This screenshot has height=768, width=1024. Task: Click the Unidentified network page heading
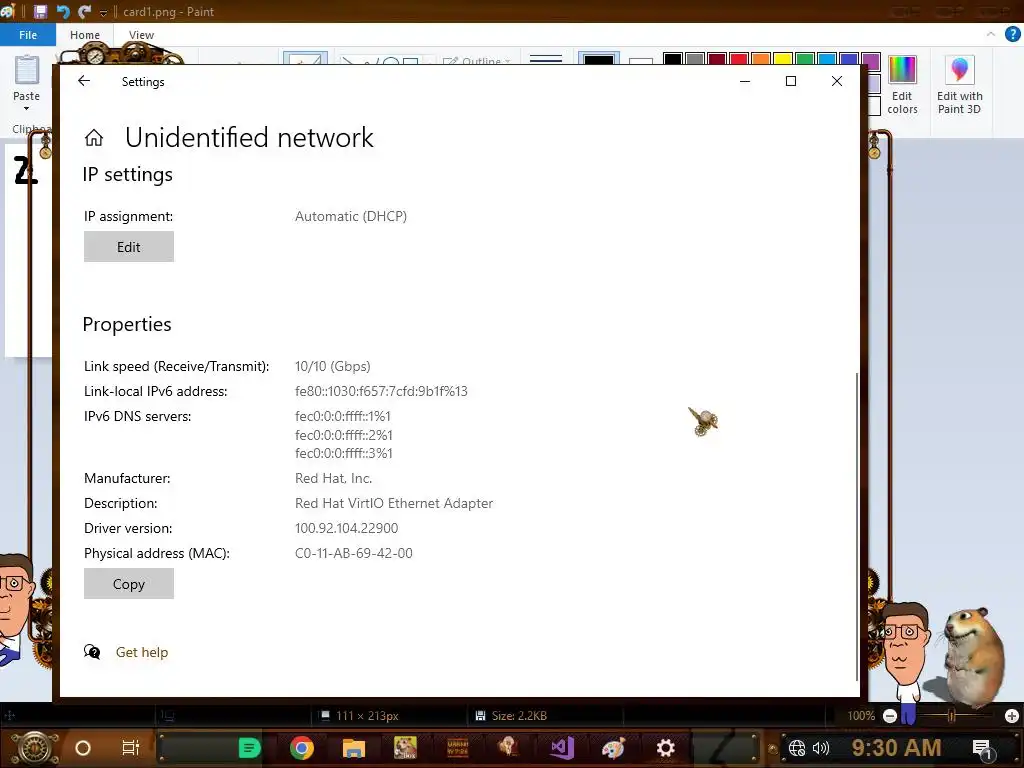[249, 138]
